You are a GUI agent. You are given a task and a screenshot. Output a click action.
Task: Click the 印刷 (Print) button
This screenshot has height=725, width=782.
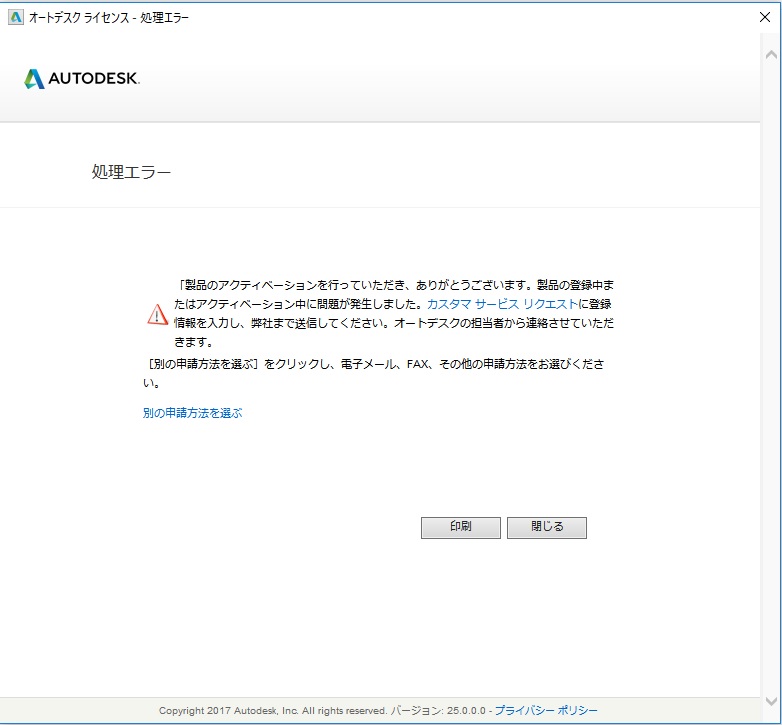(x=460, y=527)
